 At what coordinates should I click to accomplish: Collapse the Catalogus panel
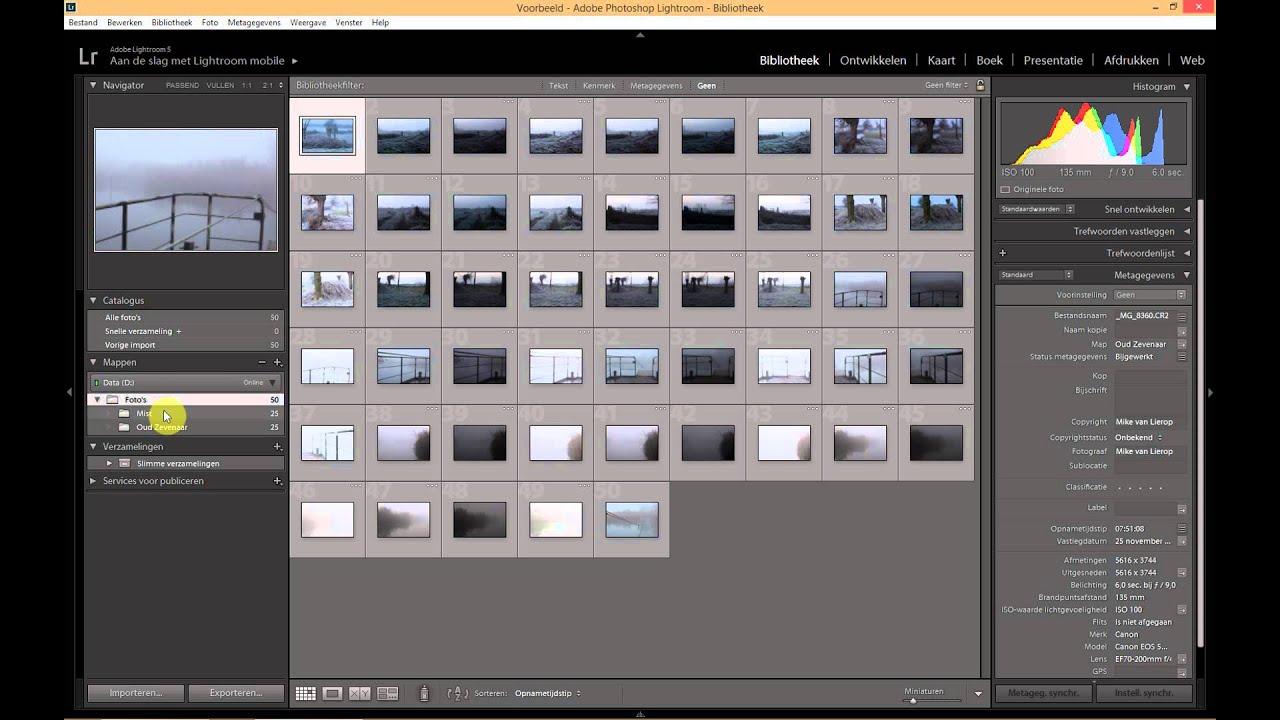click(x=93, y=300)
